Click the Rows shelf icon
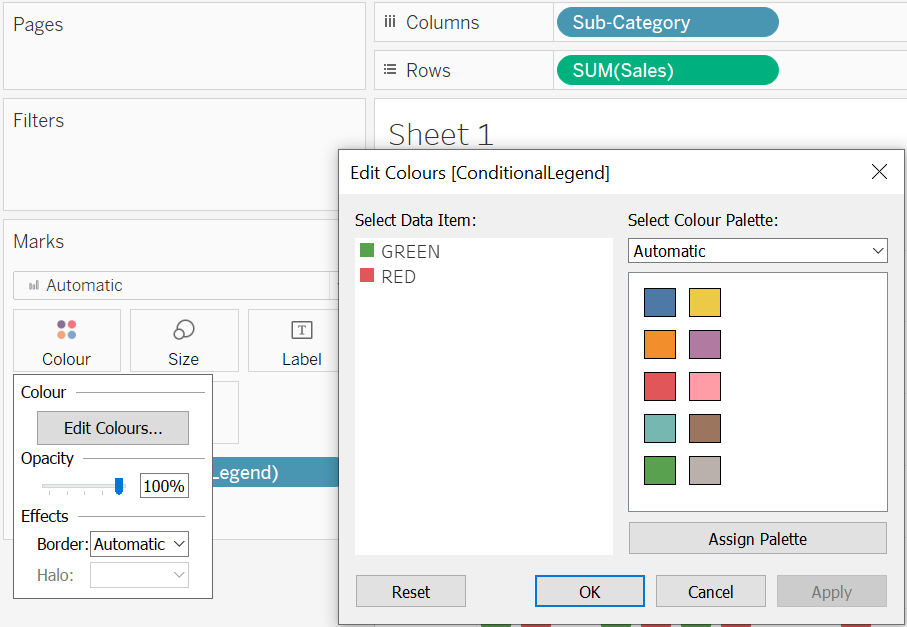The width and height of the screenshot is (907, 627). pyautogui.click(x=388, y=69)
